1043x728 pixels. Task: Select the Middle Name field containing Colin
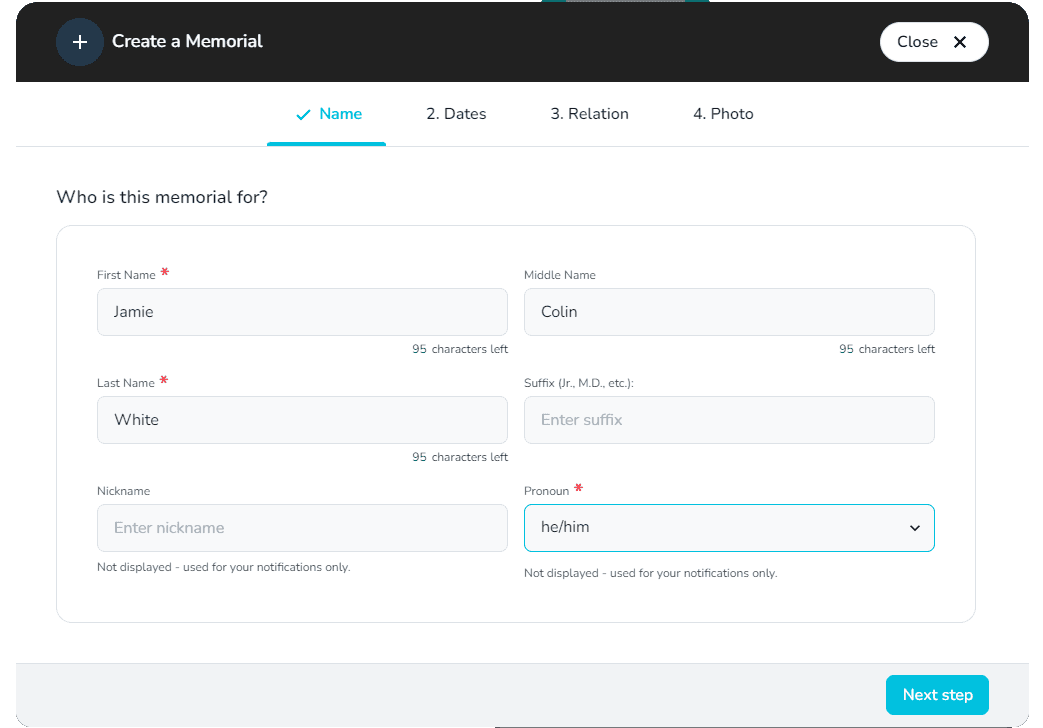[729, 312]
